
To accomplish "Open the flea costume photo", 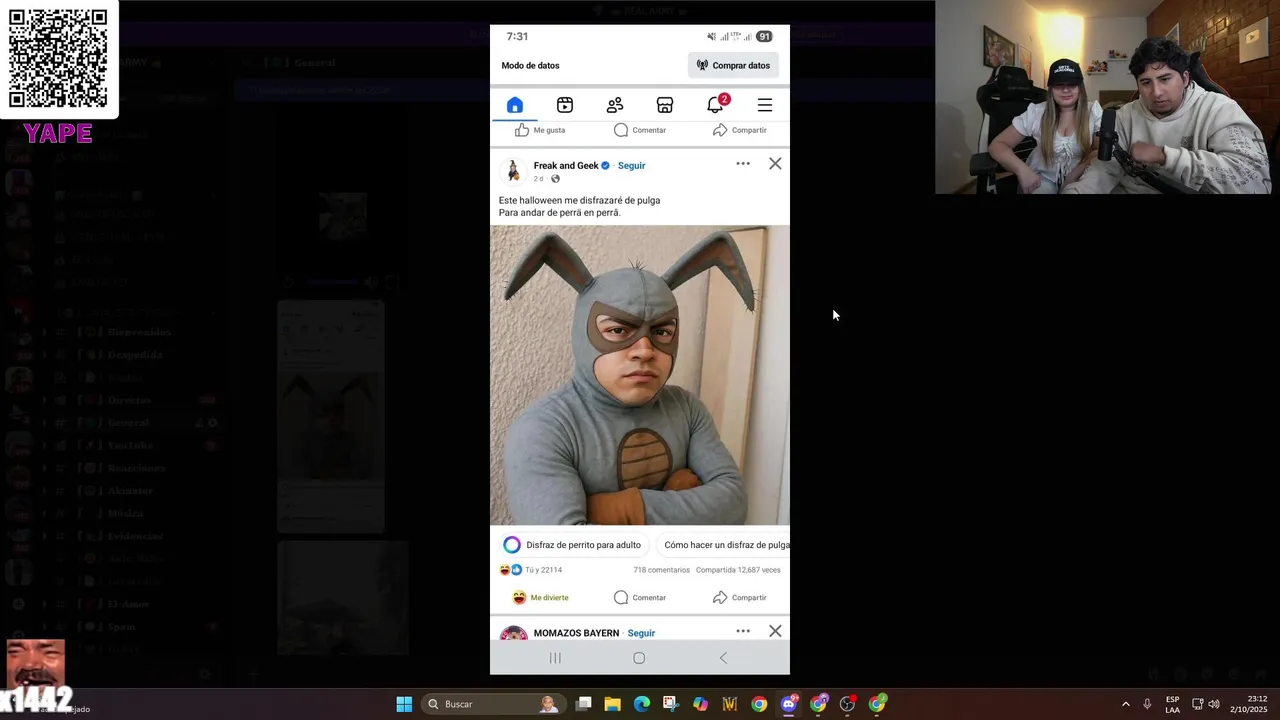I will (x=640, y=375).
